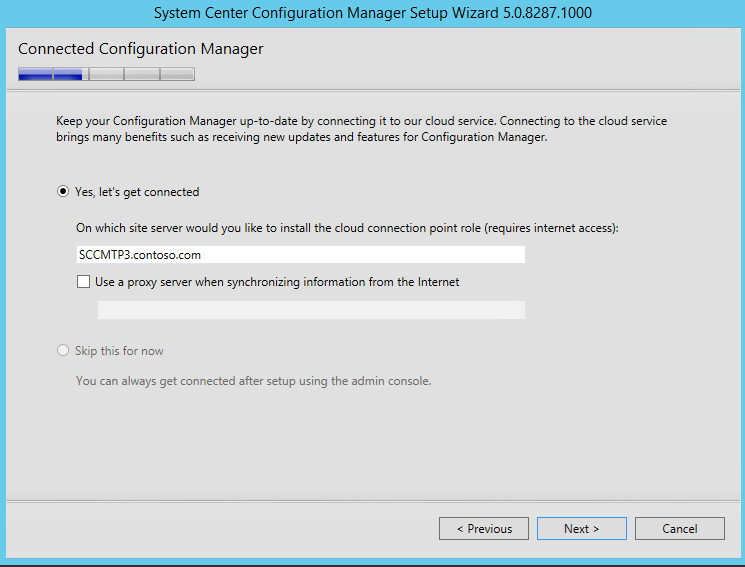The width and height of the screenshot is (745, 567).
Task: Go back using the Previous button
Action: coord(484,529)
